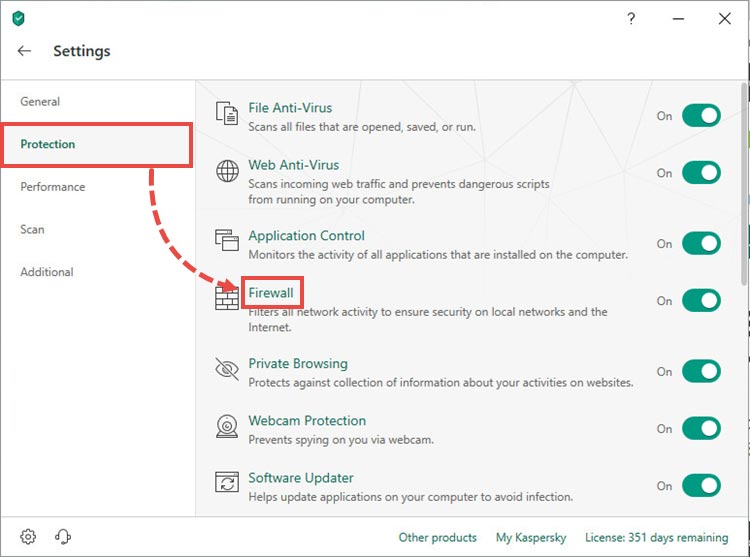Open support via the headset icon
This screenshot has width=750, height=557.
pyautogui.click(x=63, y=536)
